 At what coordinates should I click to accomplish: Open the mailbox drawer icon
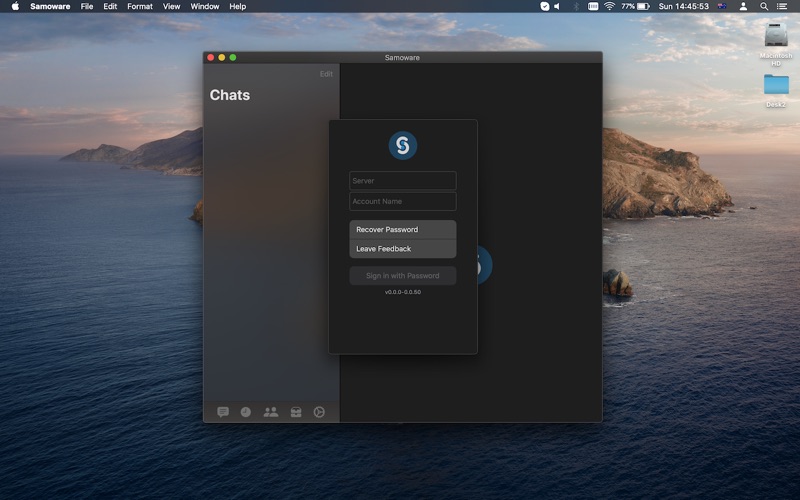296,412
